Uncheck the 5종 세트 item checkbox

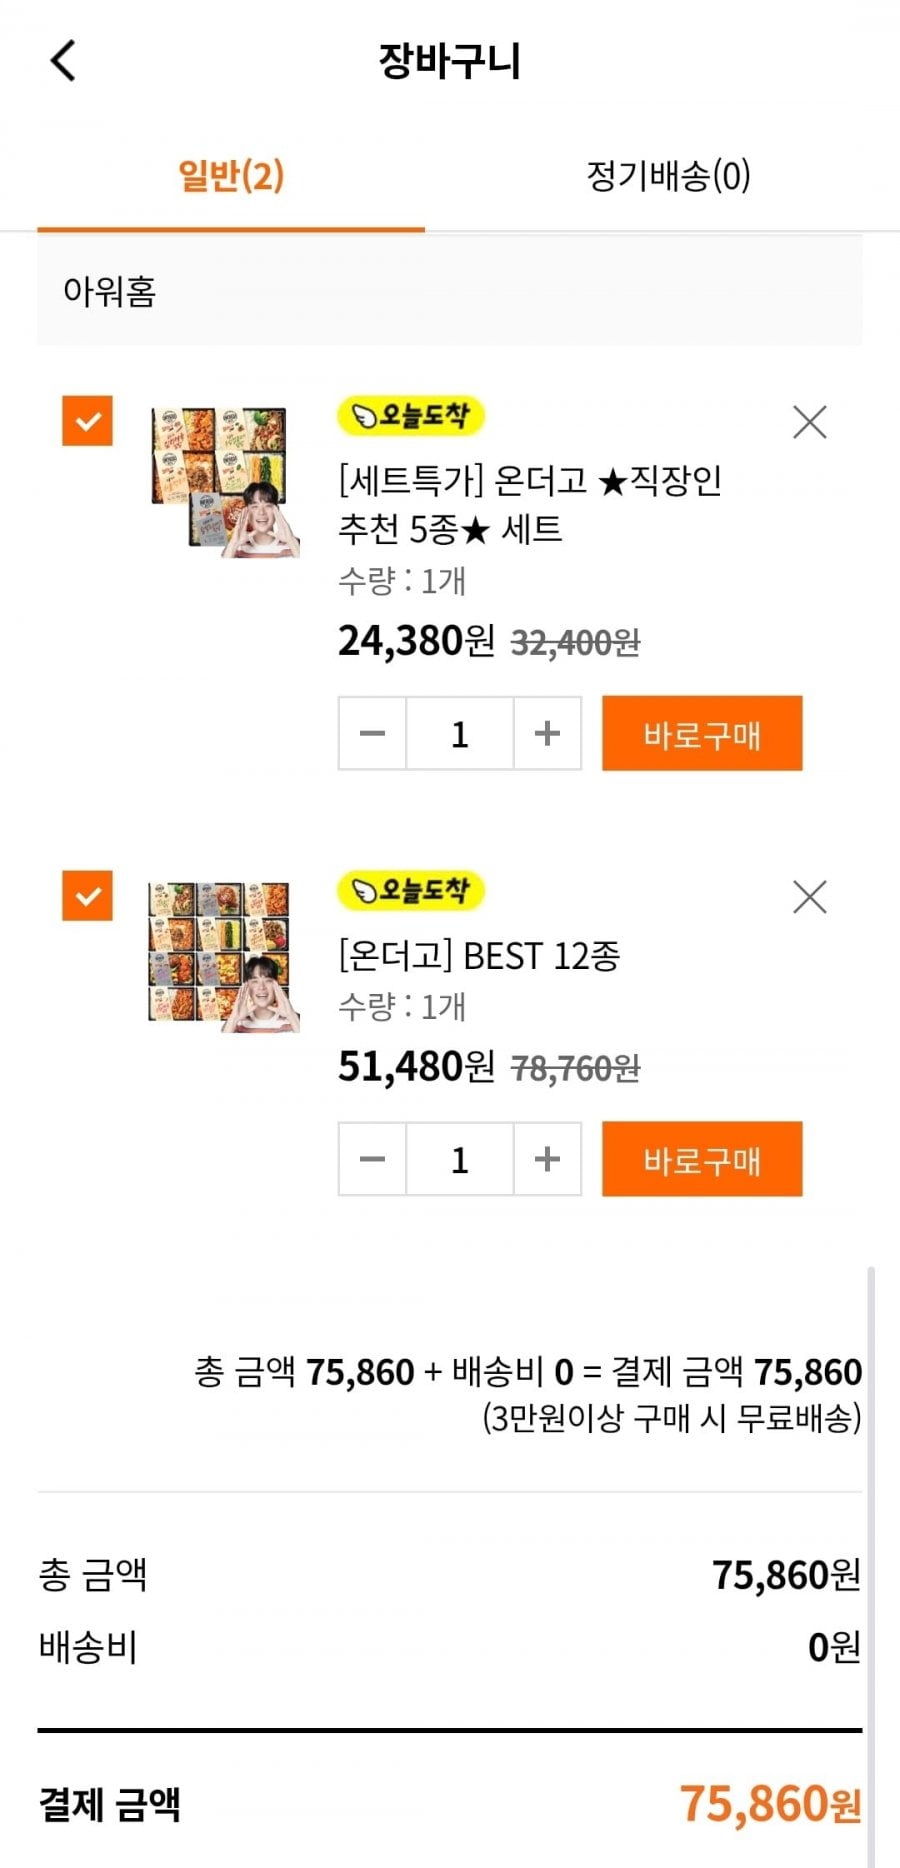point(88,421)
